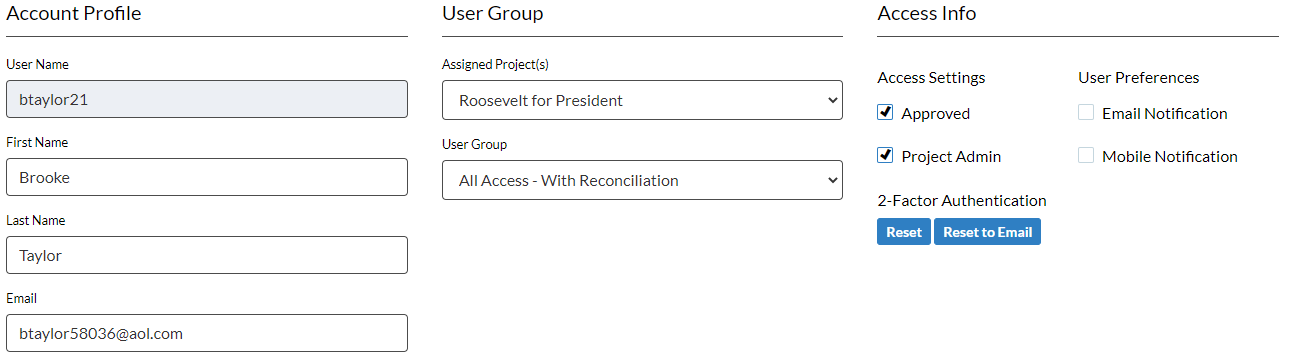1305x362 pixels.
Task: Toggle the Approved checkbox
Action: 885,112
